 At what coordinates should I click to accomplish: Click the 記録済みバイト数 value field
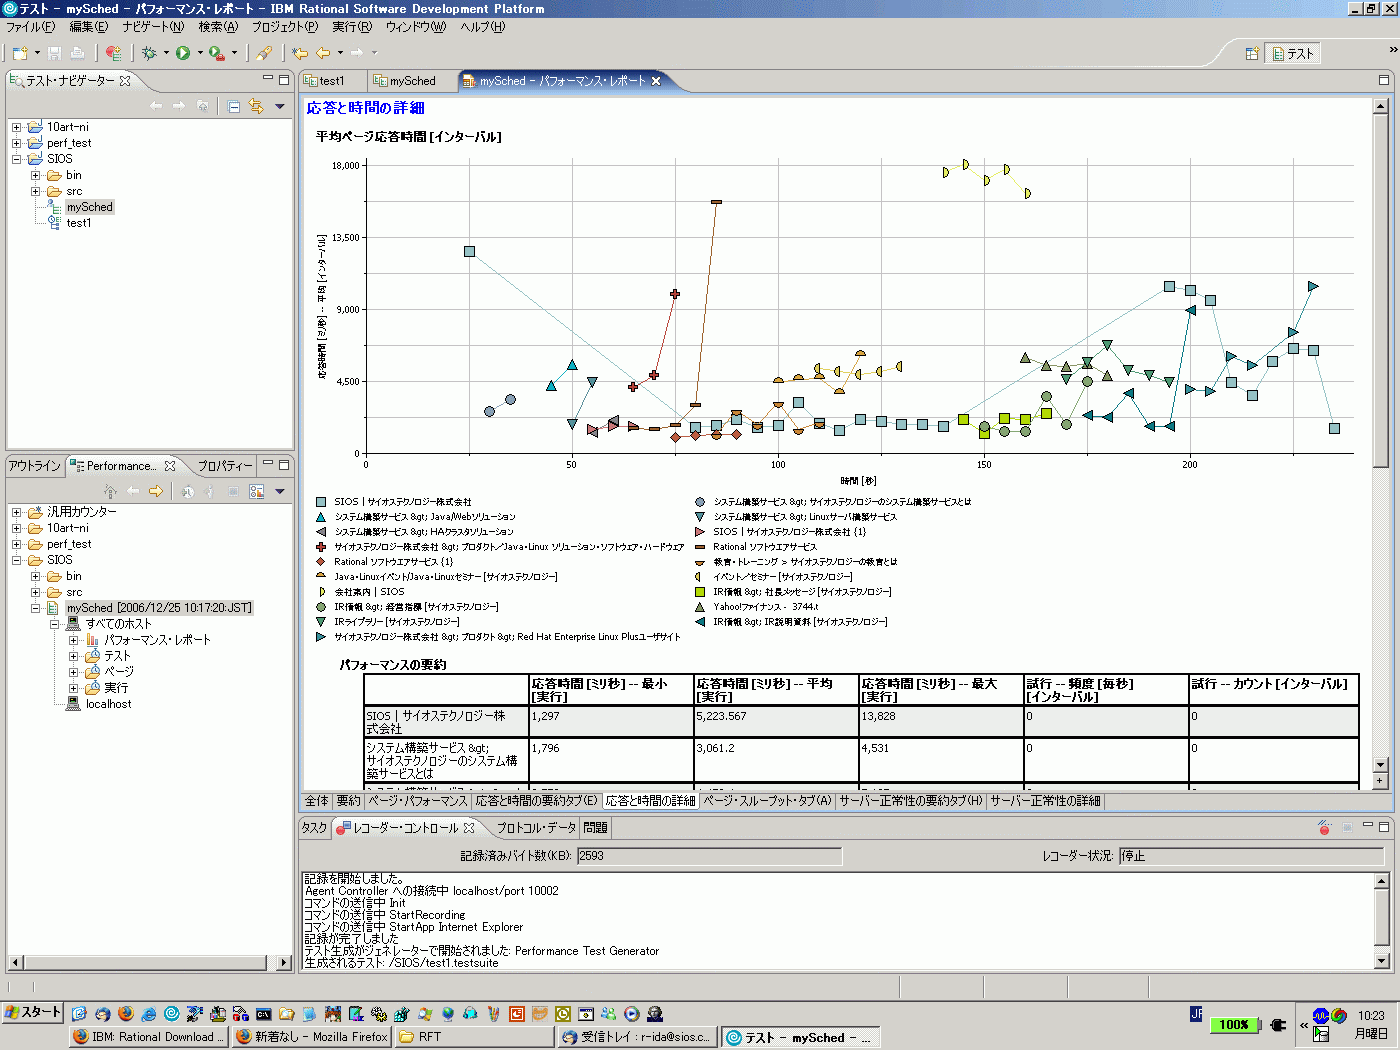709,856
